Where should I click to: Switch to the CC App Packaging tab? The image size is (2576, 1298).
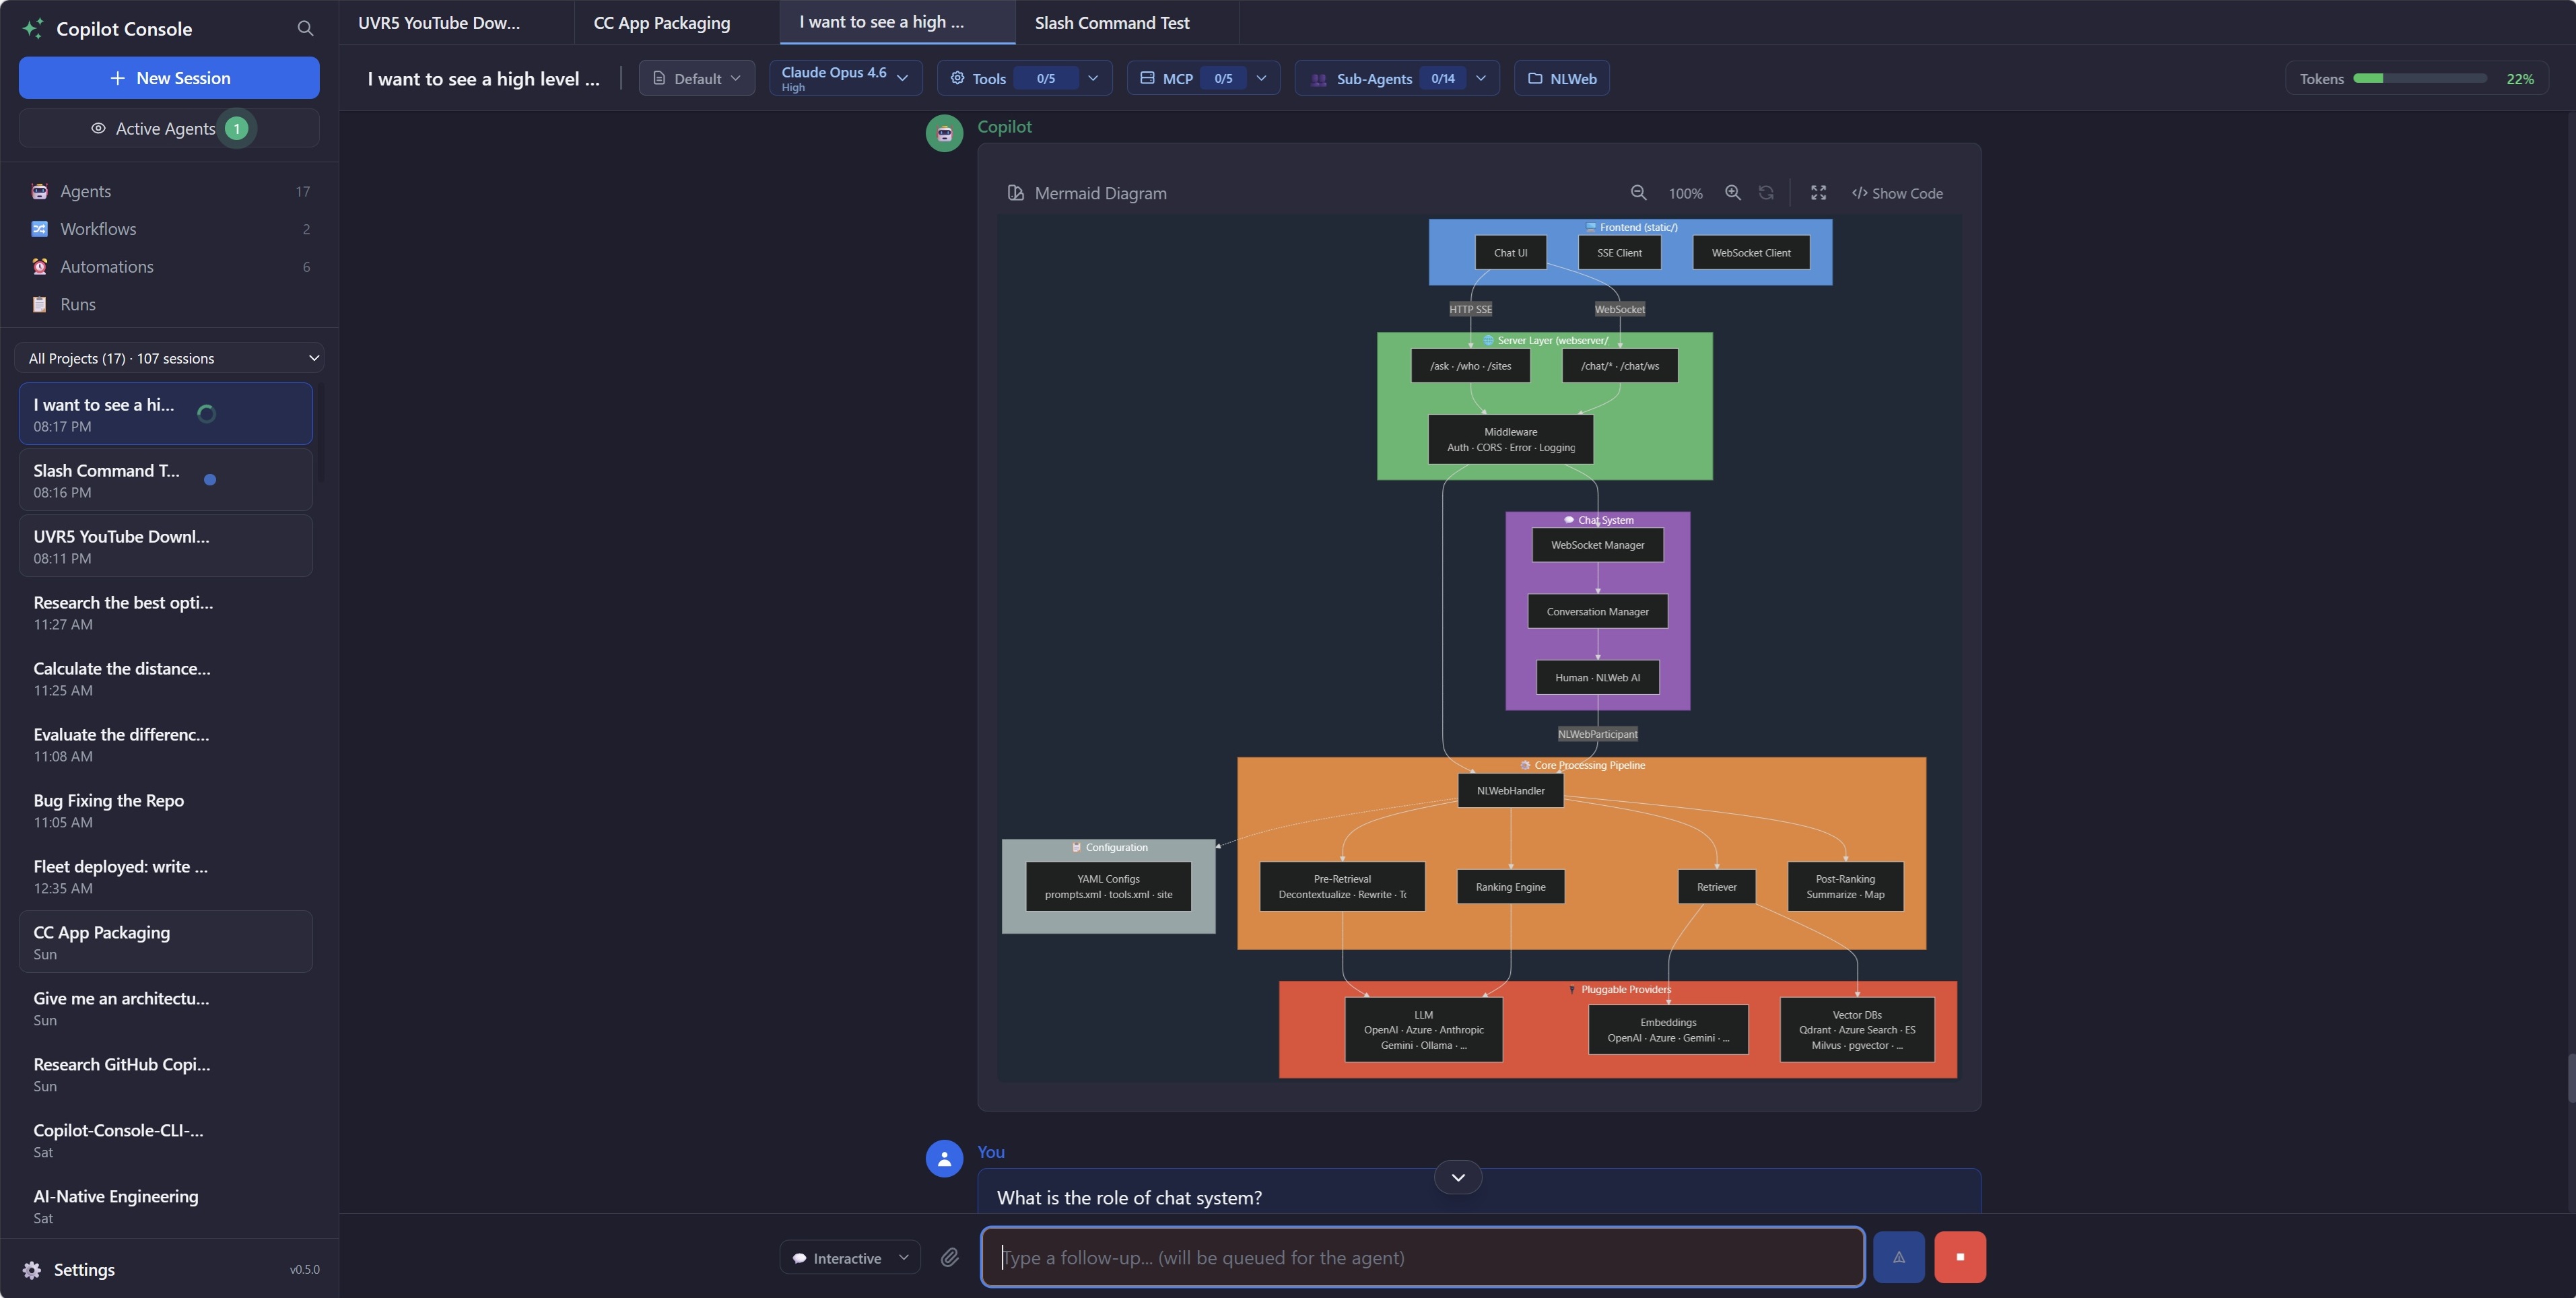661,22
